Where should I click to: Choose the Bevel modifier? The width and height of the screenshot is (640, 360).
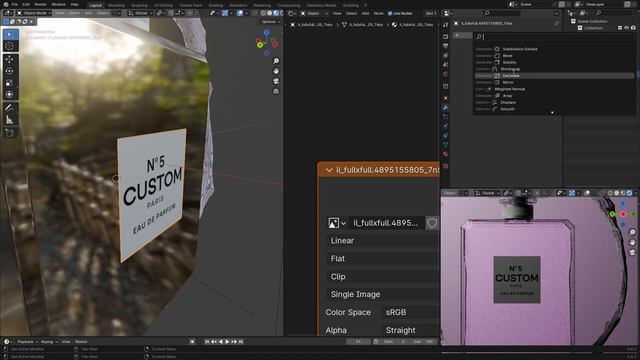(x=507, y=56)
